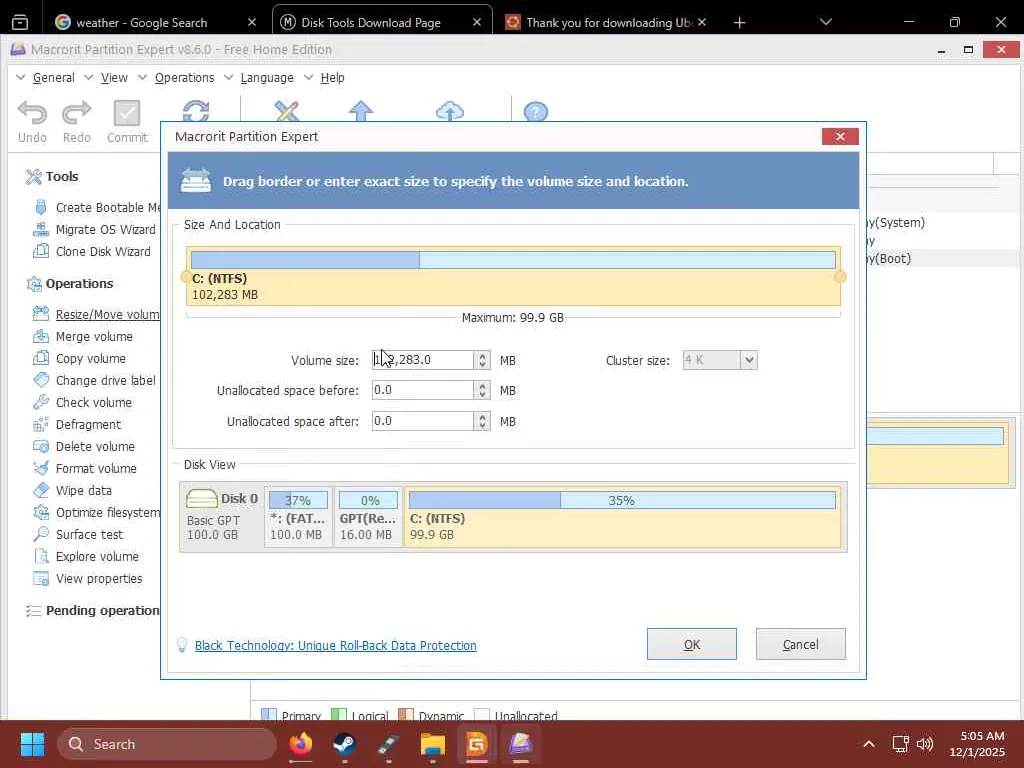Click Cancel in the resize dialog
1024x768 pixels.
point(801,645)
